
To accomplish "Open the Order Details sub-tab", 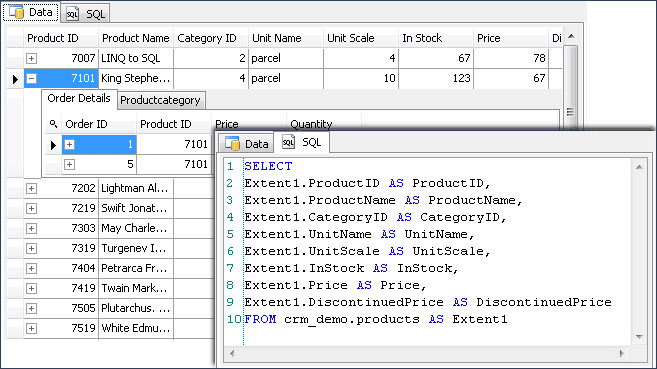I will (79, 98).
